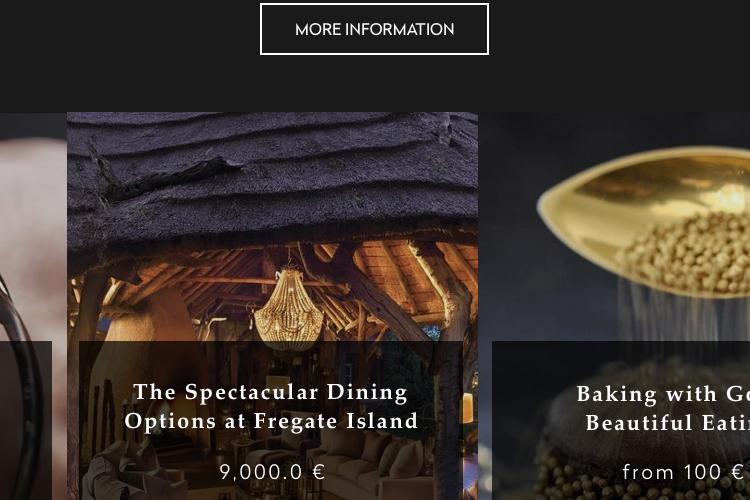Viewport: 750px width, 500px height.
Task: Click the from 100 € price text
Action: coord(684,472)
